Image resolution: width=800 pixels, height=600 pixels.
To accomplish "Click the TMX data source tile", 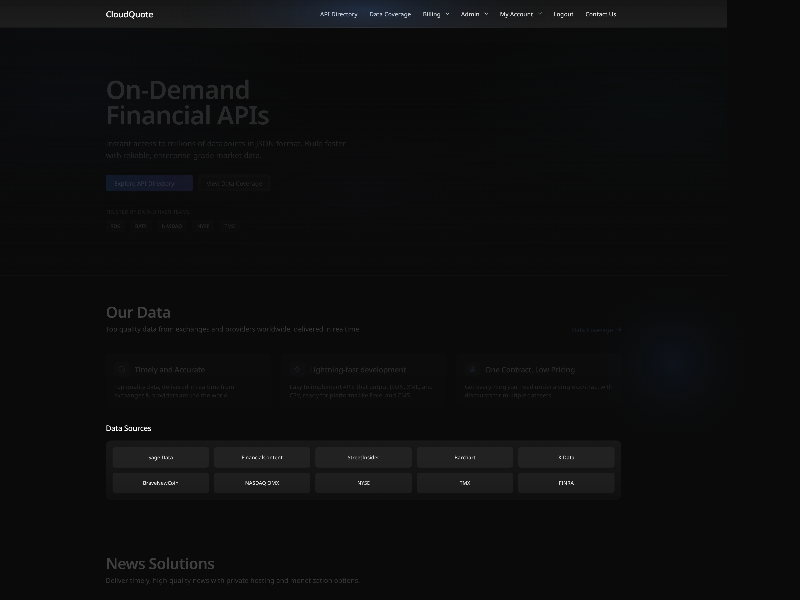I will 465,482.
